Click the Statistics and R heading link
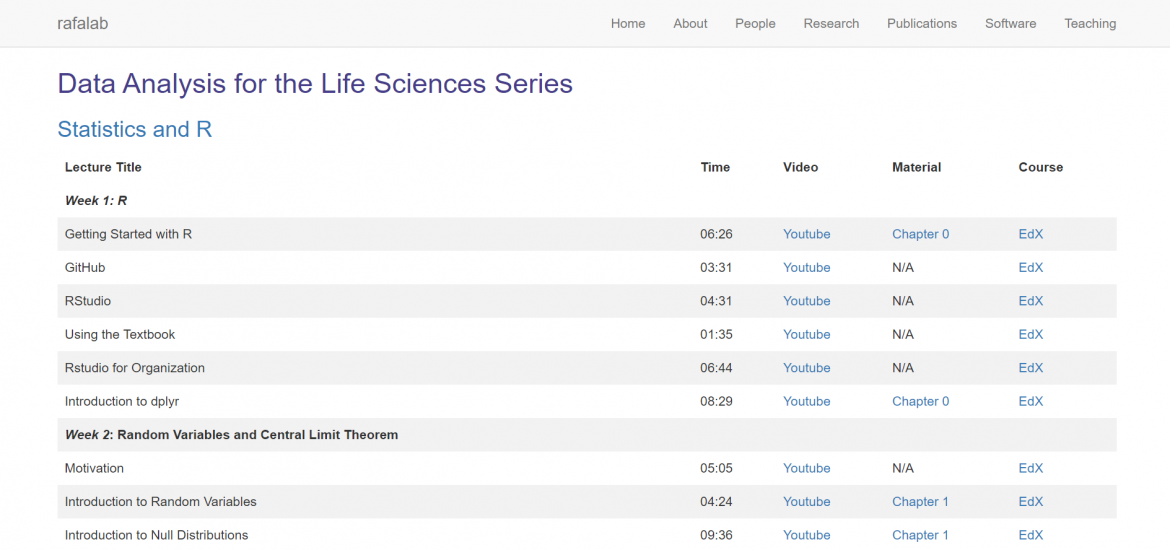The width and height of the screenshot is (1170, 550). tap(135, 129)
